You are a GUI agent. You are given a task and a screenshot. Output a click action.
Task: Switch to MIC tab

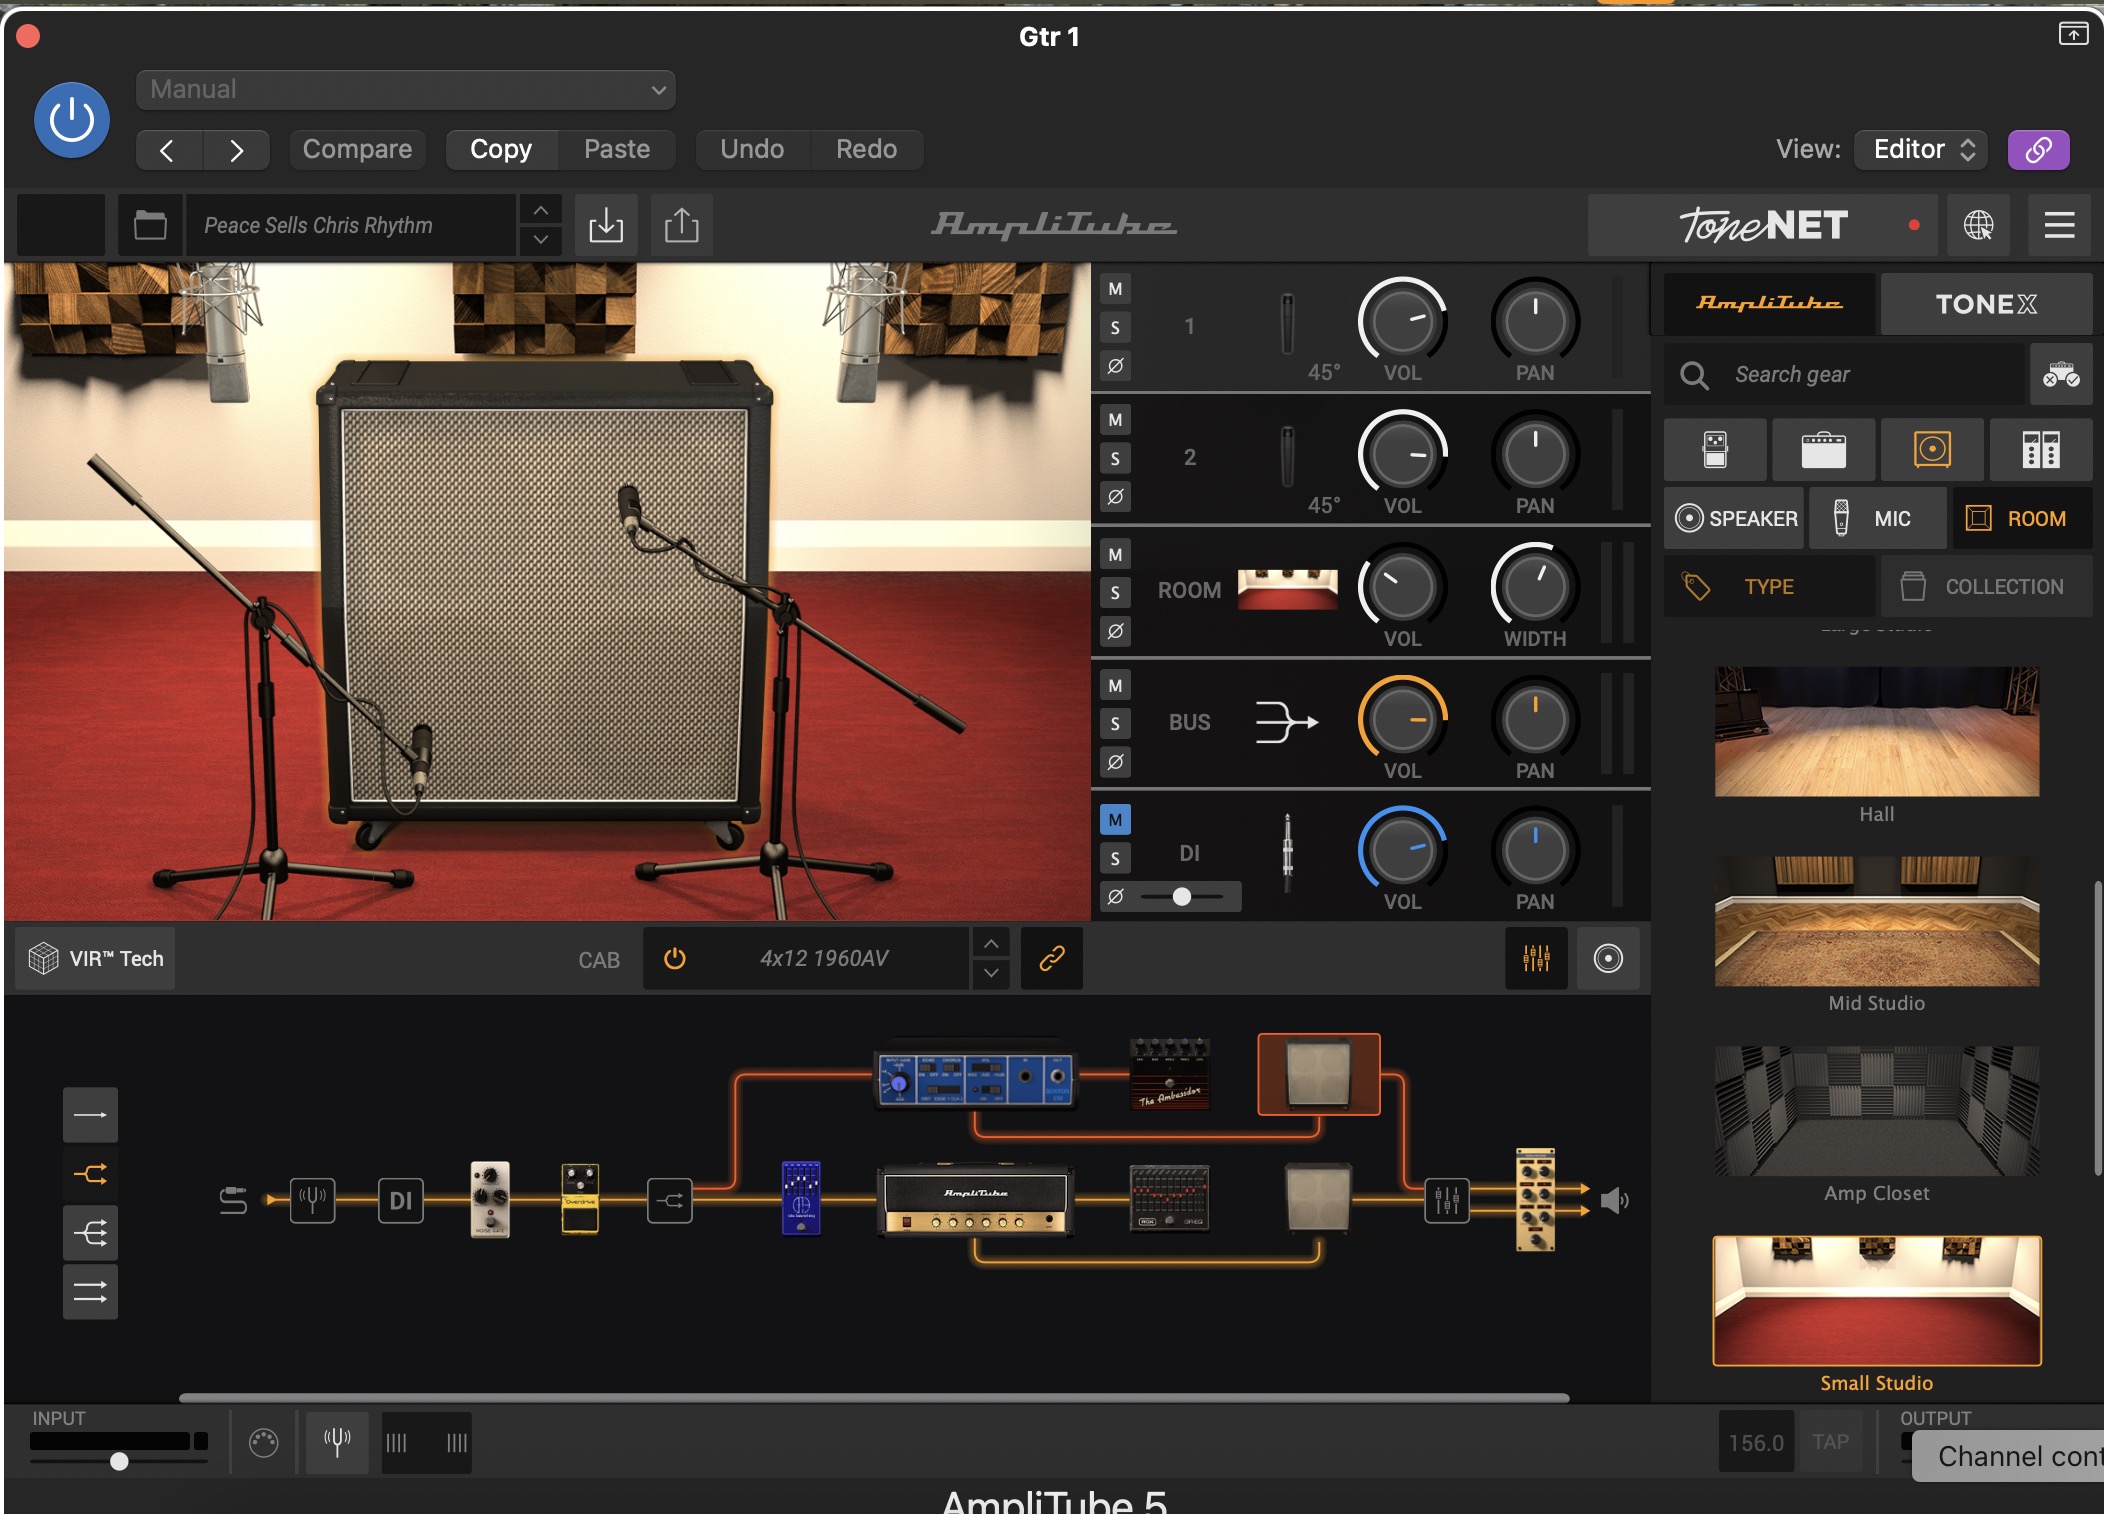1878,518
